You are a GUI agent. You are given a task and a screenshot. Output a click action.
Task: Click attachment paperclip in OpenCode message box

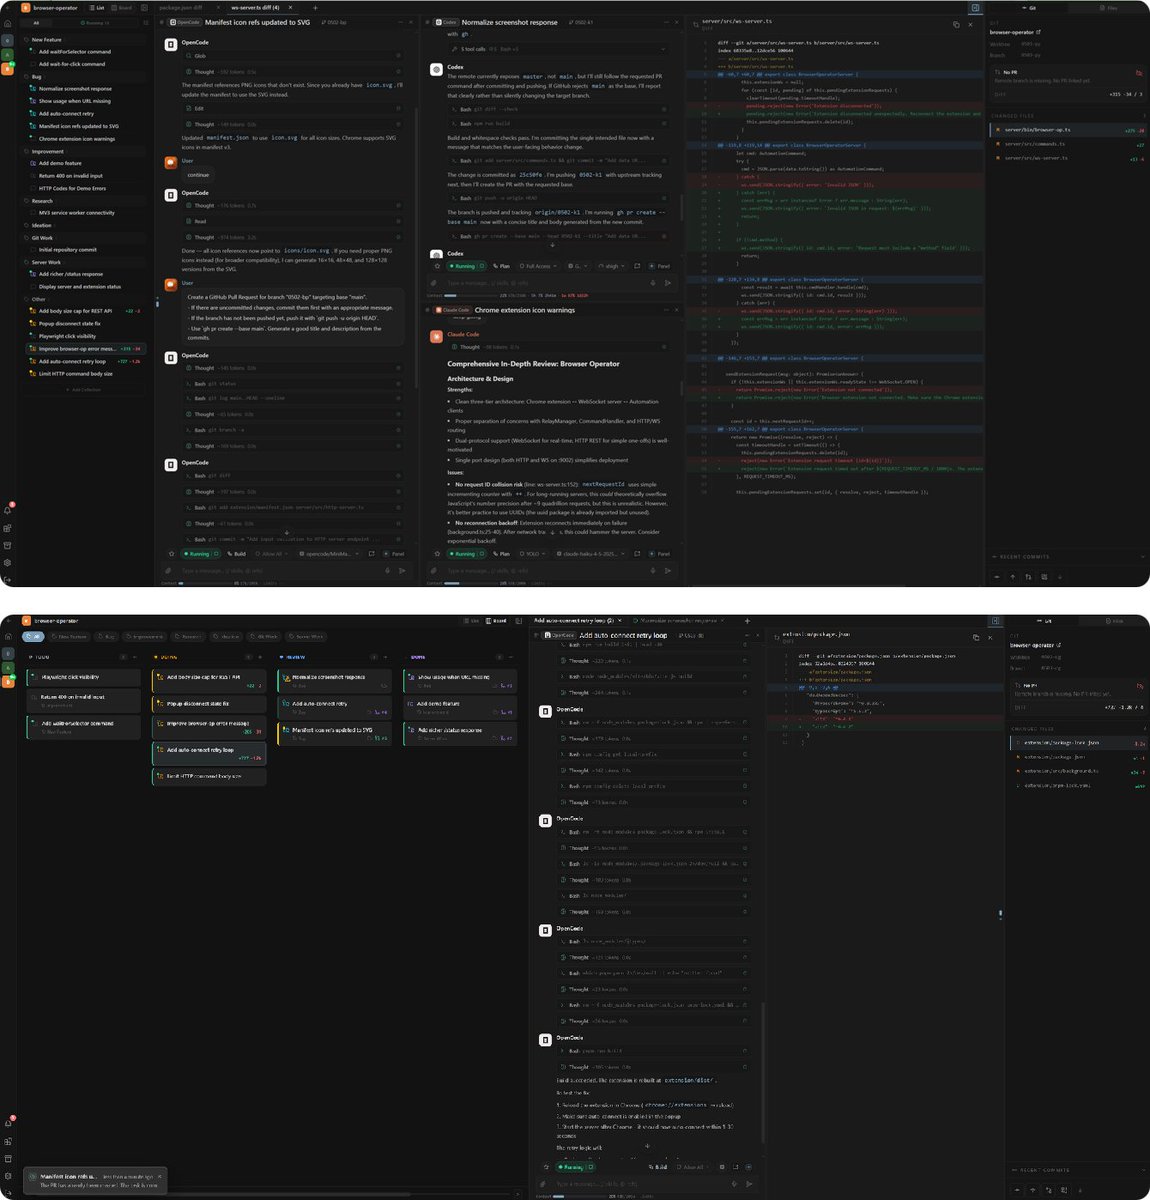[x=169, y=570]
